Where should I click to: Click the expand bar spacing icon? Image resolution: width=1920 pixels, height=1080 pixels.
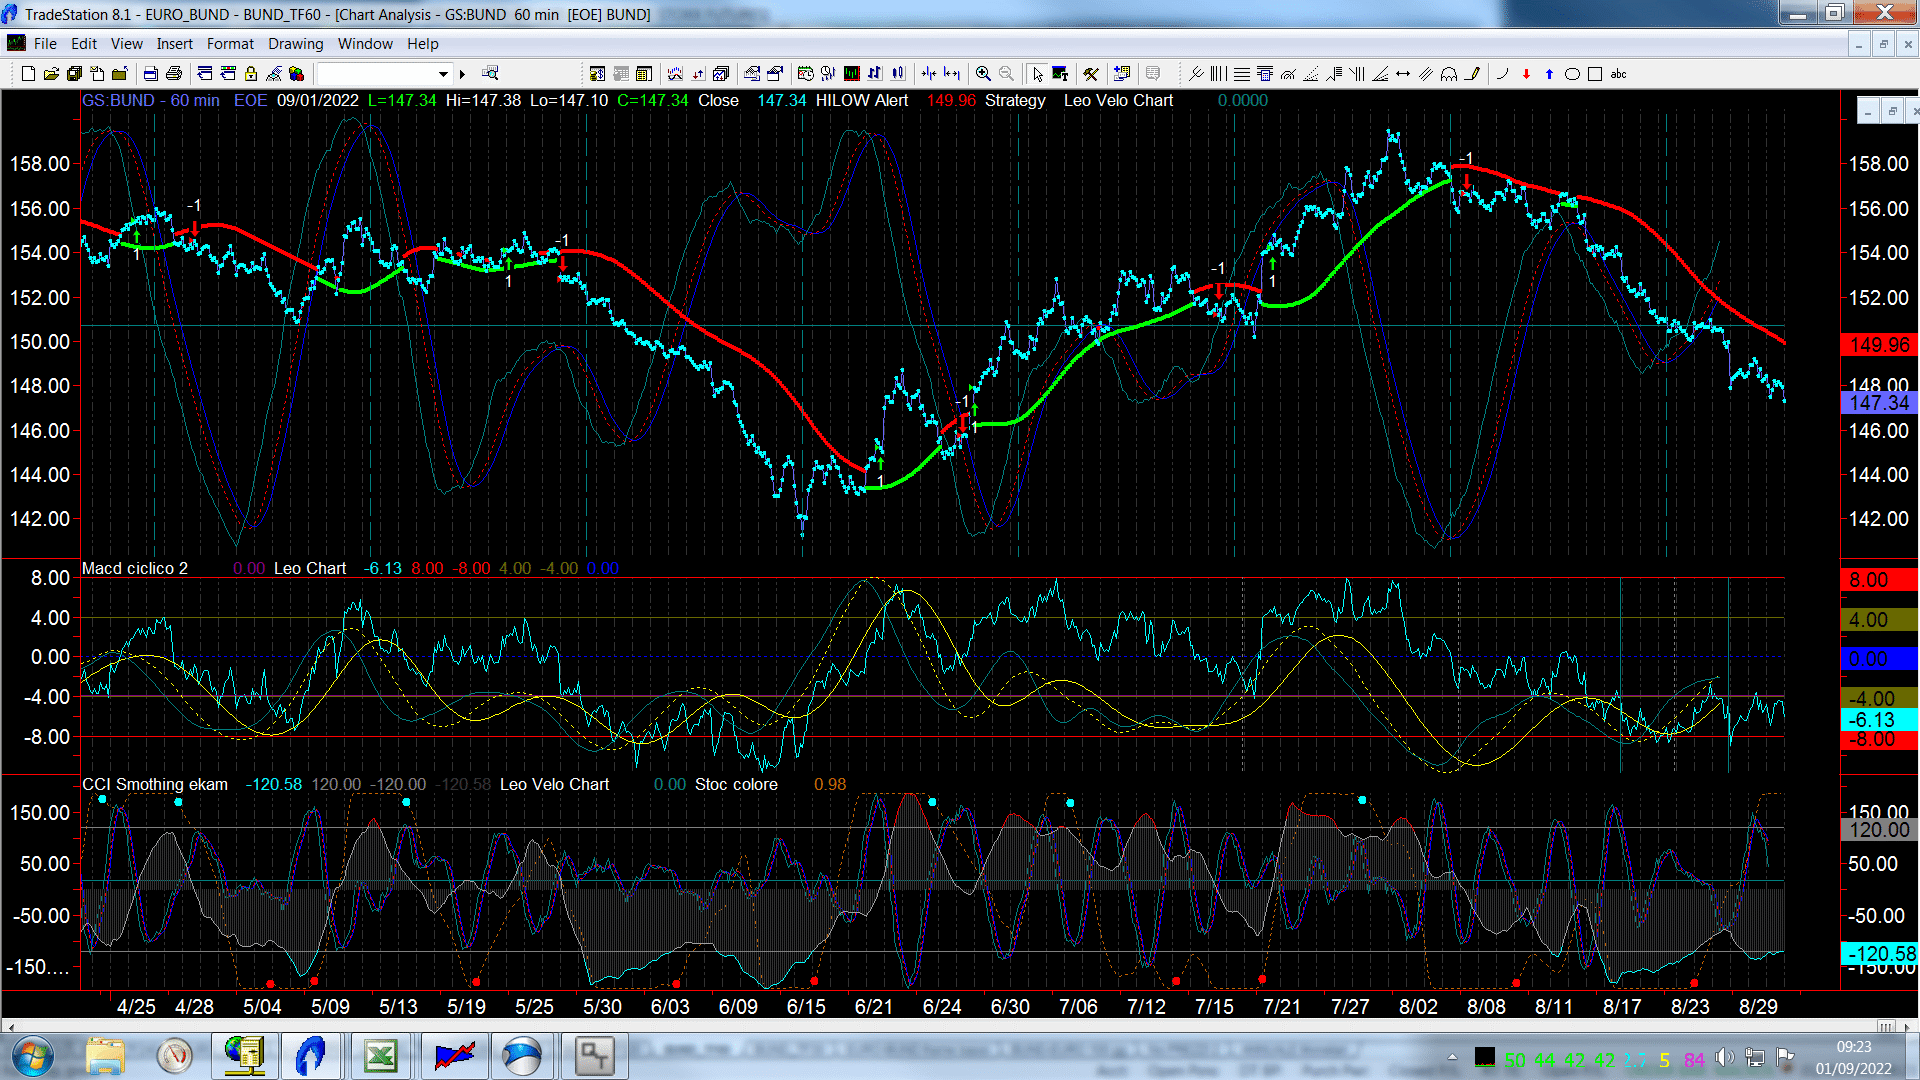click(x=952, y=74)
